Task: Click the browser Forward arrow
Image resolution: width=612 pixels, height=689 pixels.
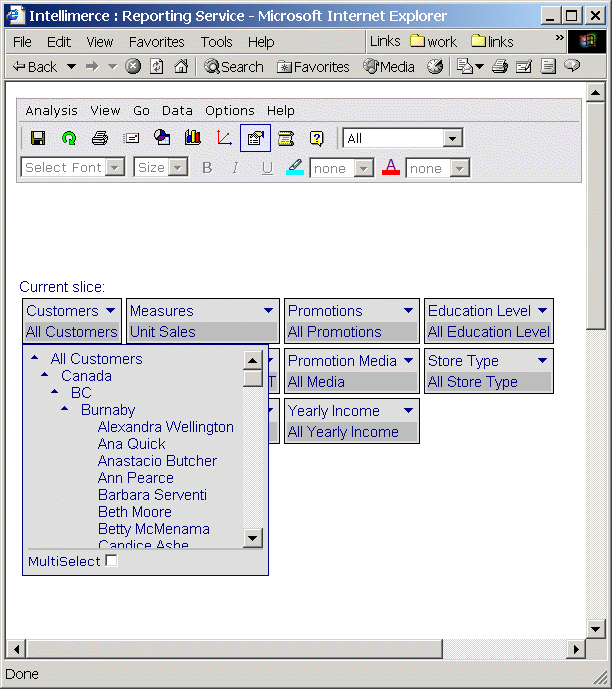Action: click(92, 66)
